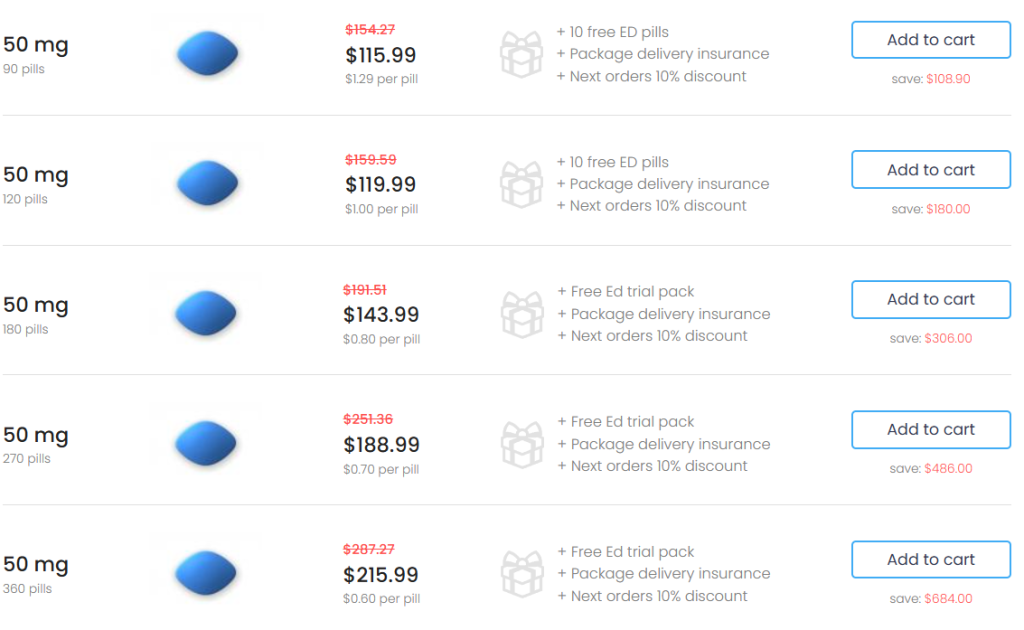Screen dimensions: 1024x630
Task: Click the save $180.00 text
Action: [x=931, y=209]
